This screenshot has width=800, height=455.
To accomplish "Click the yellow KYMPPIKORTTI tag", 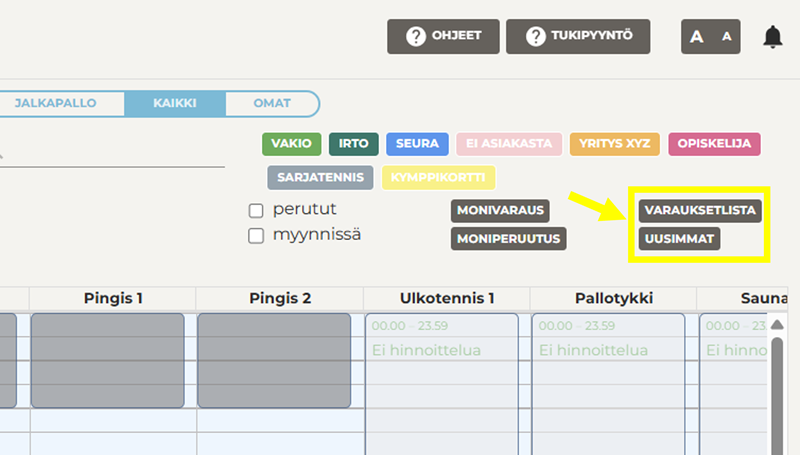I will (x=439, y=178).
